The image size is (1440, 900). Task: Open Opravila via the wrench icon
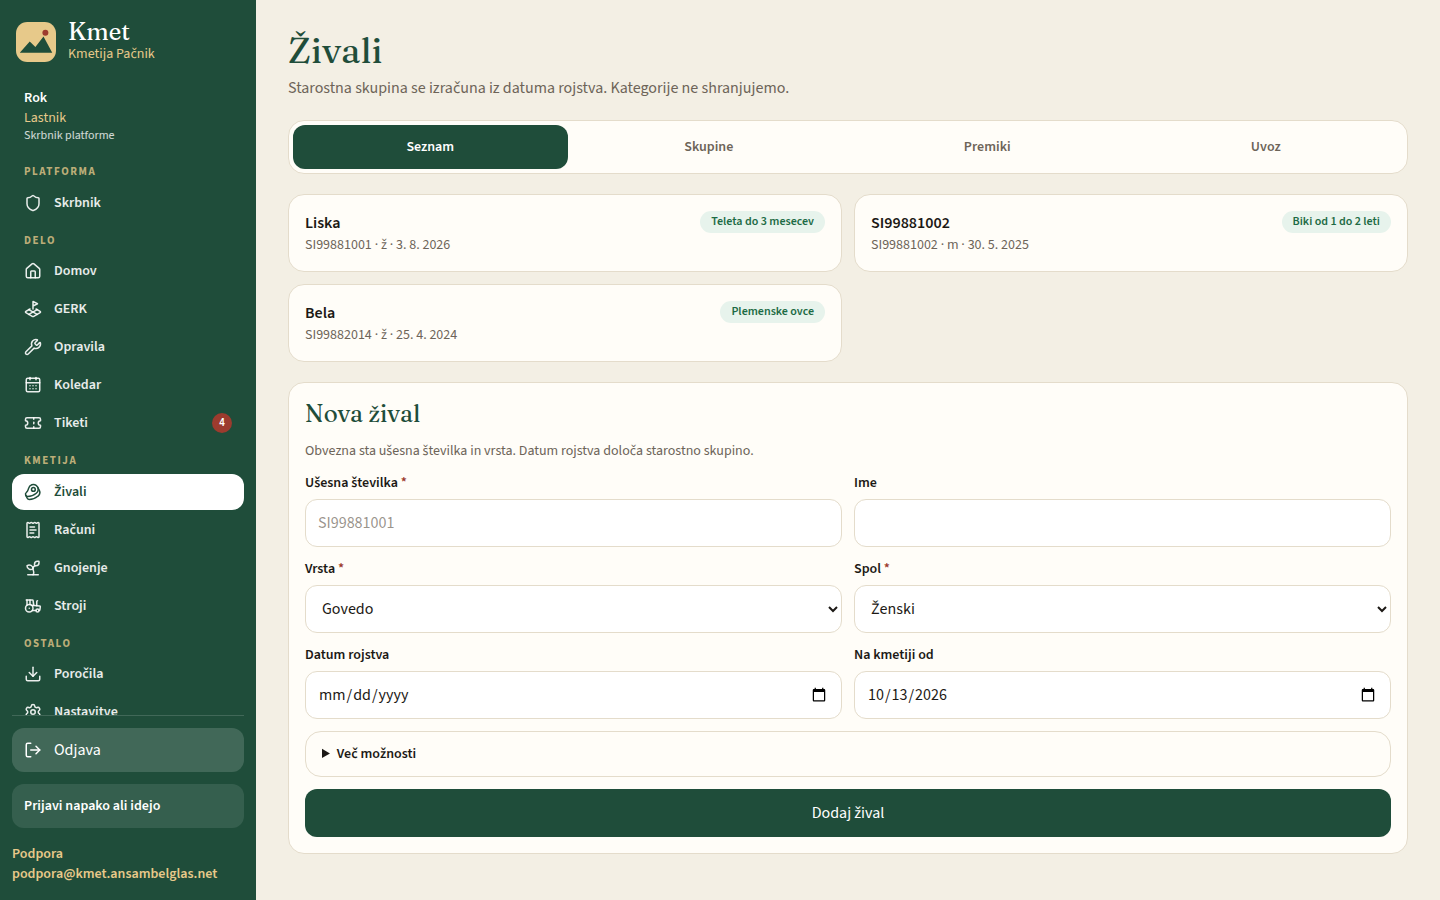coord(33,347)
